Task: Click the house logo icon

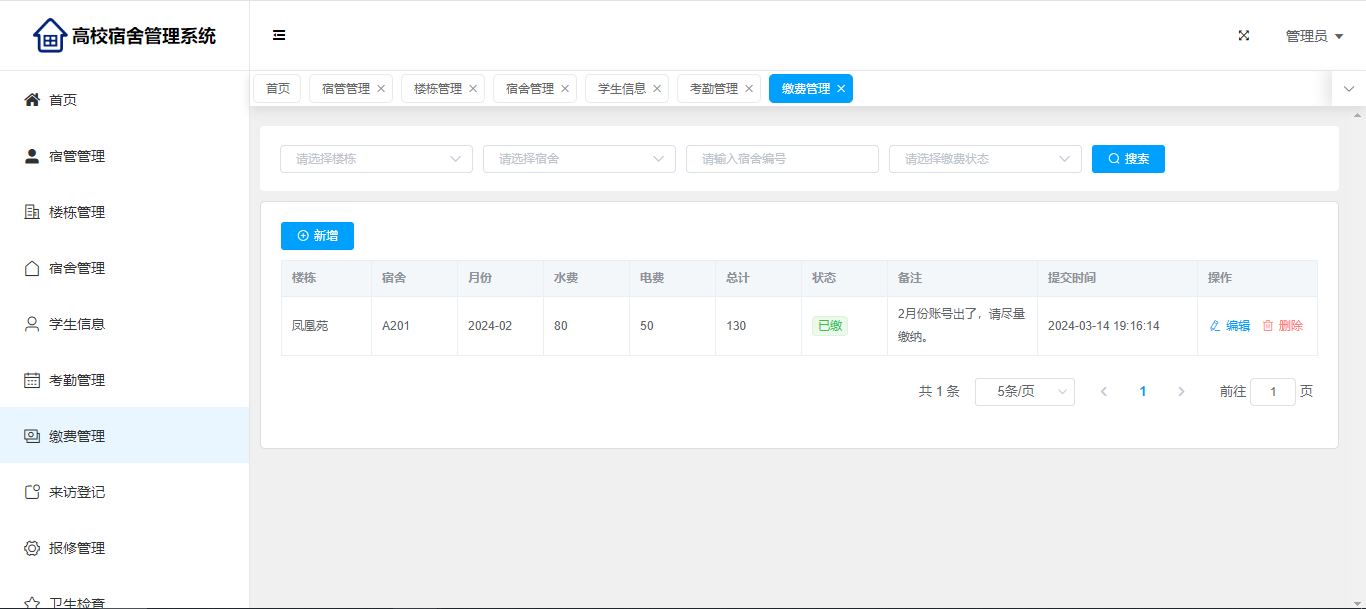Action: [x=49, y=36]
